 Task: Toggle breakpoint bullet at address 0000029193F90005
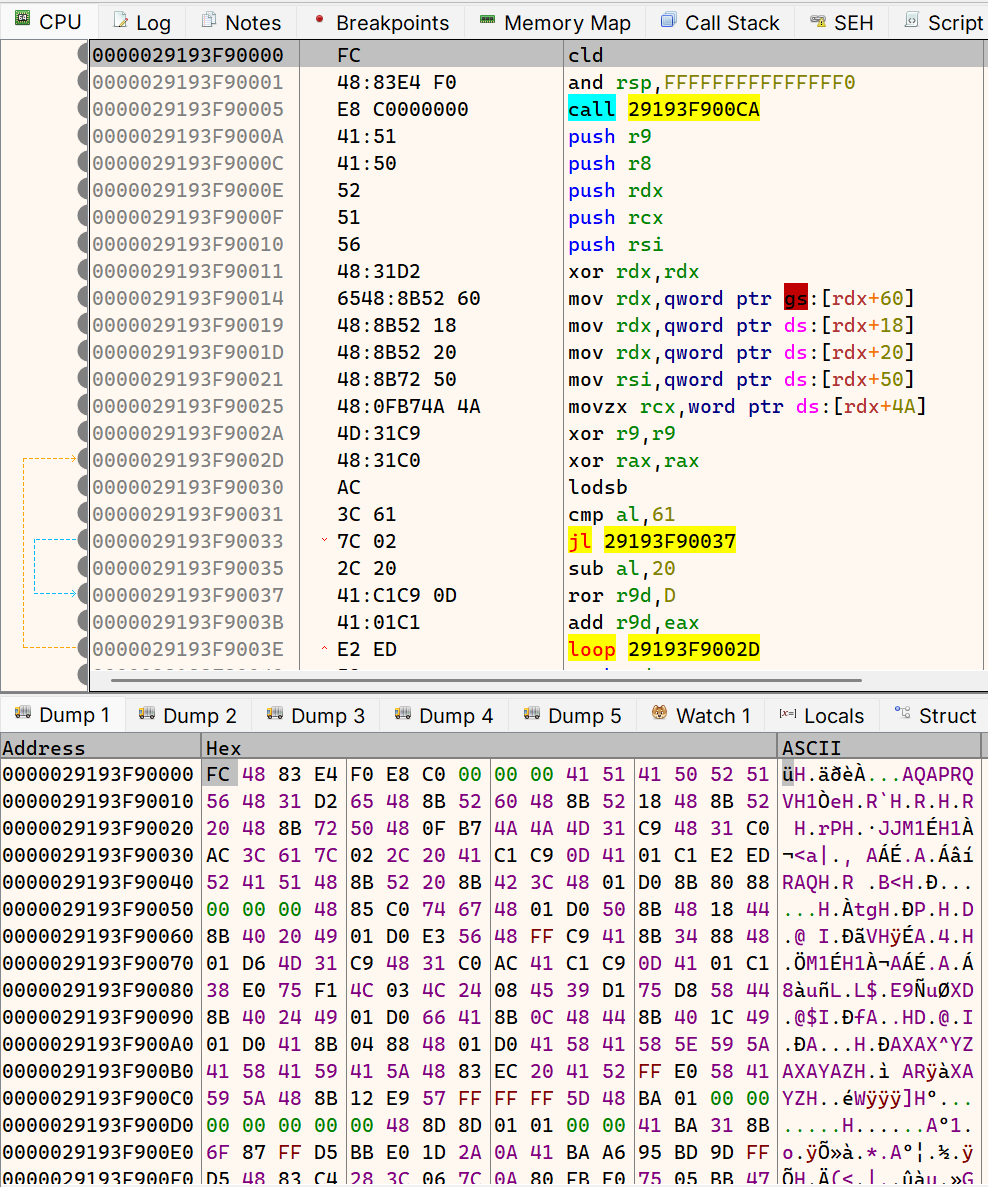[x=83, y=108]
